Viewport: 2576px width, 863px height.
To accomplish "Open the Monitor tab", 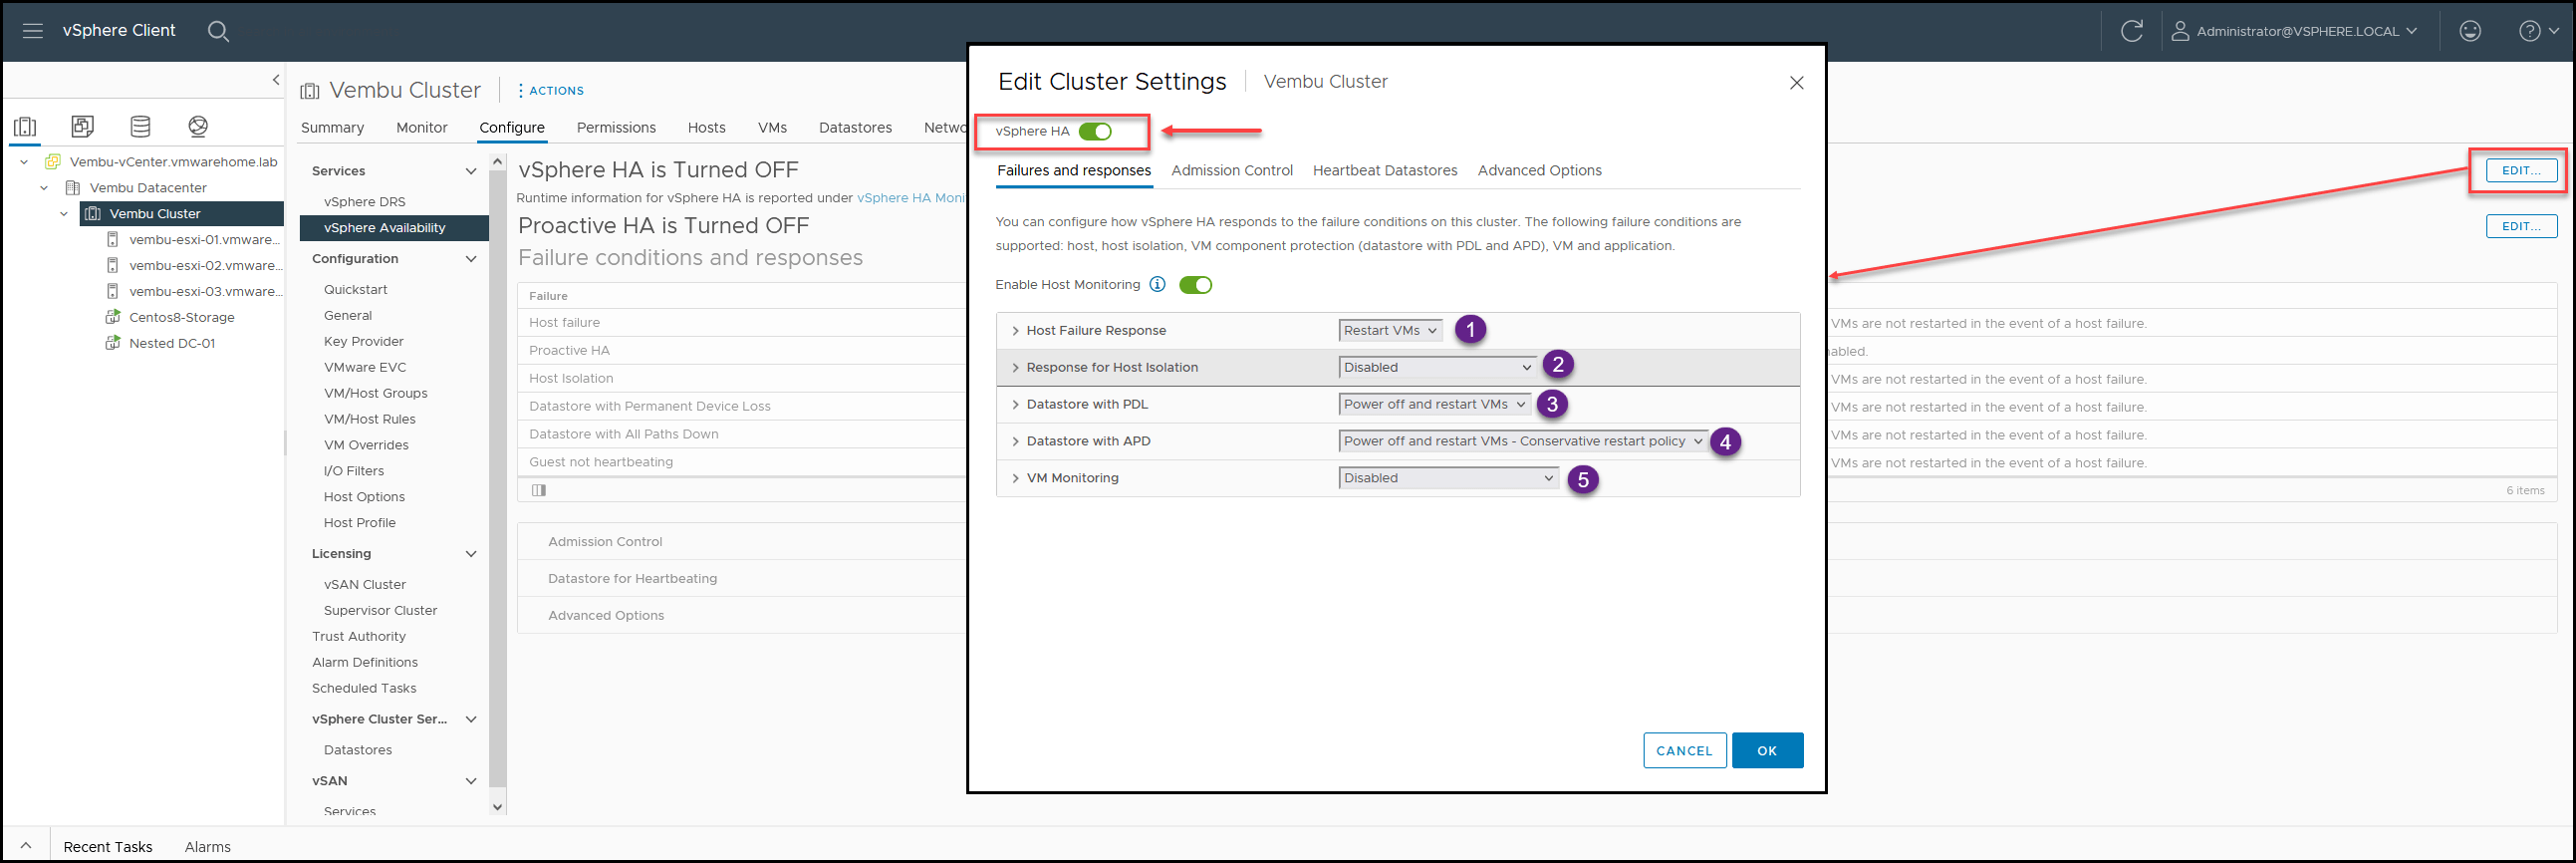I will [x=421, y=128].
